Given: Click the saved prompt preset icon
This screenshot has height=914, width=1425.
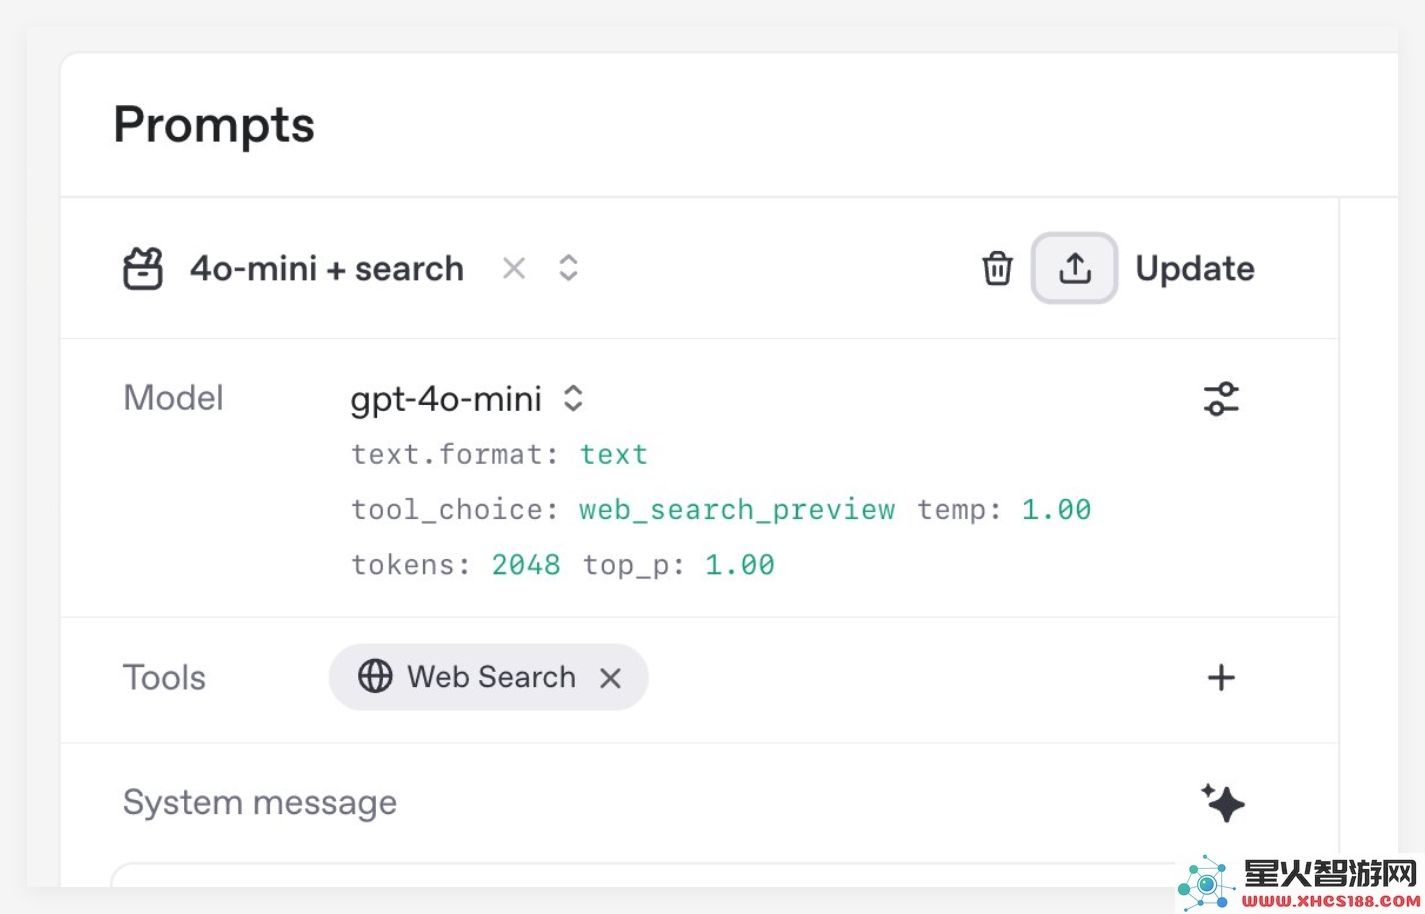Looking at the screenshot, I should click(x=143, y=269).
